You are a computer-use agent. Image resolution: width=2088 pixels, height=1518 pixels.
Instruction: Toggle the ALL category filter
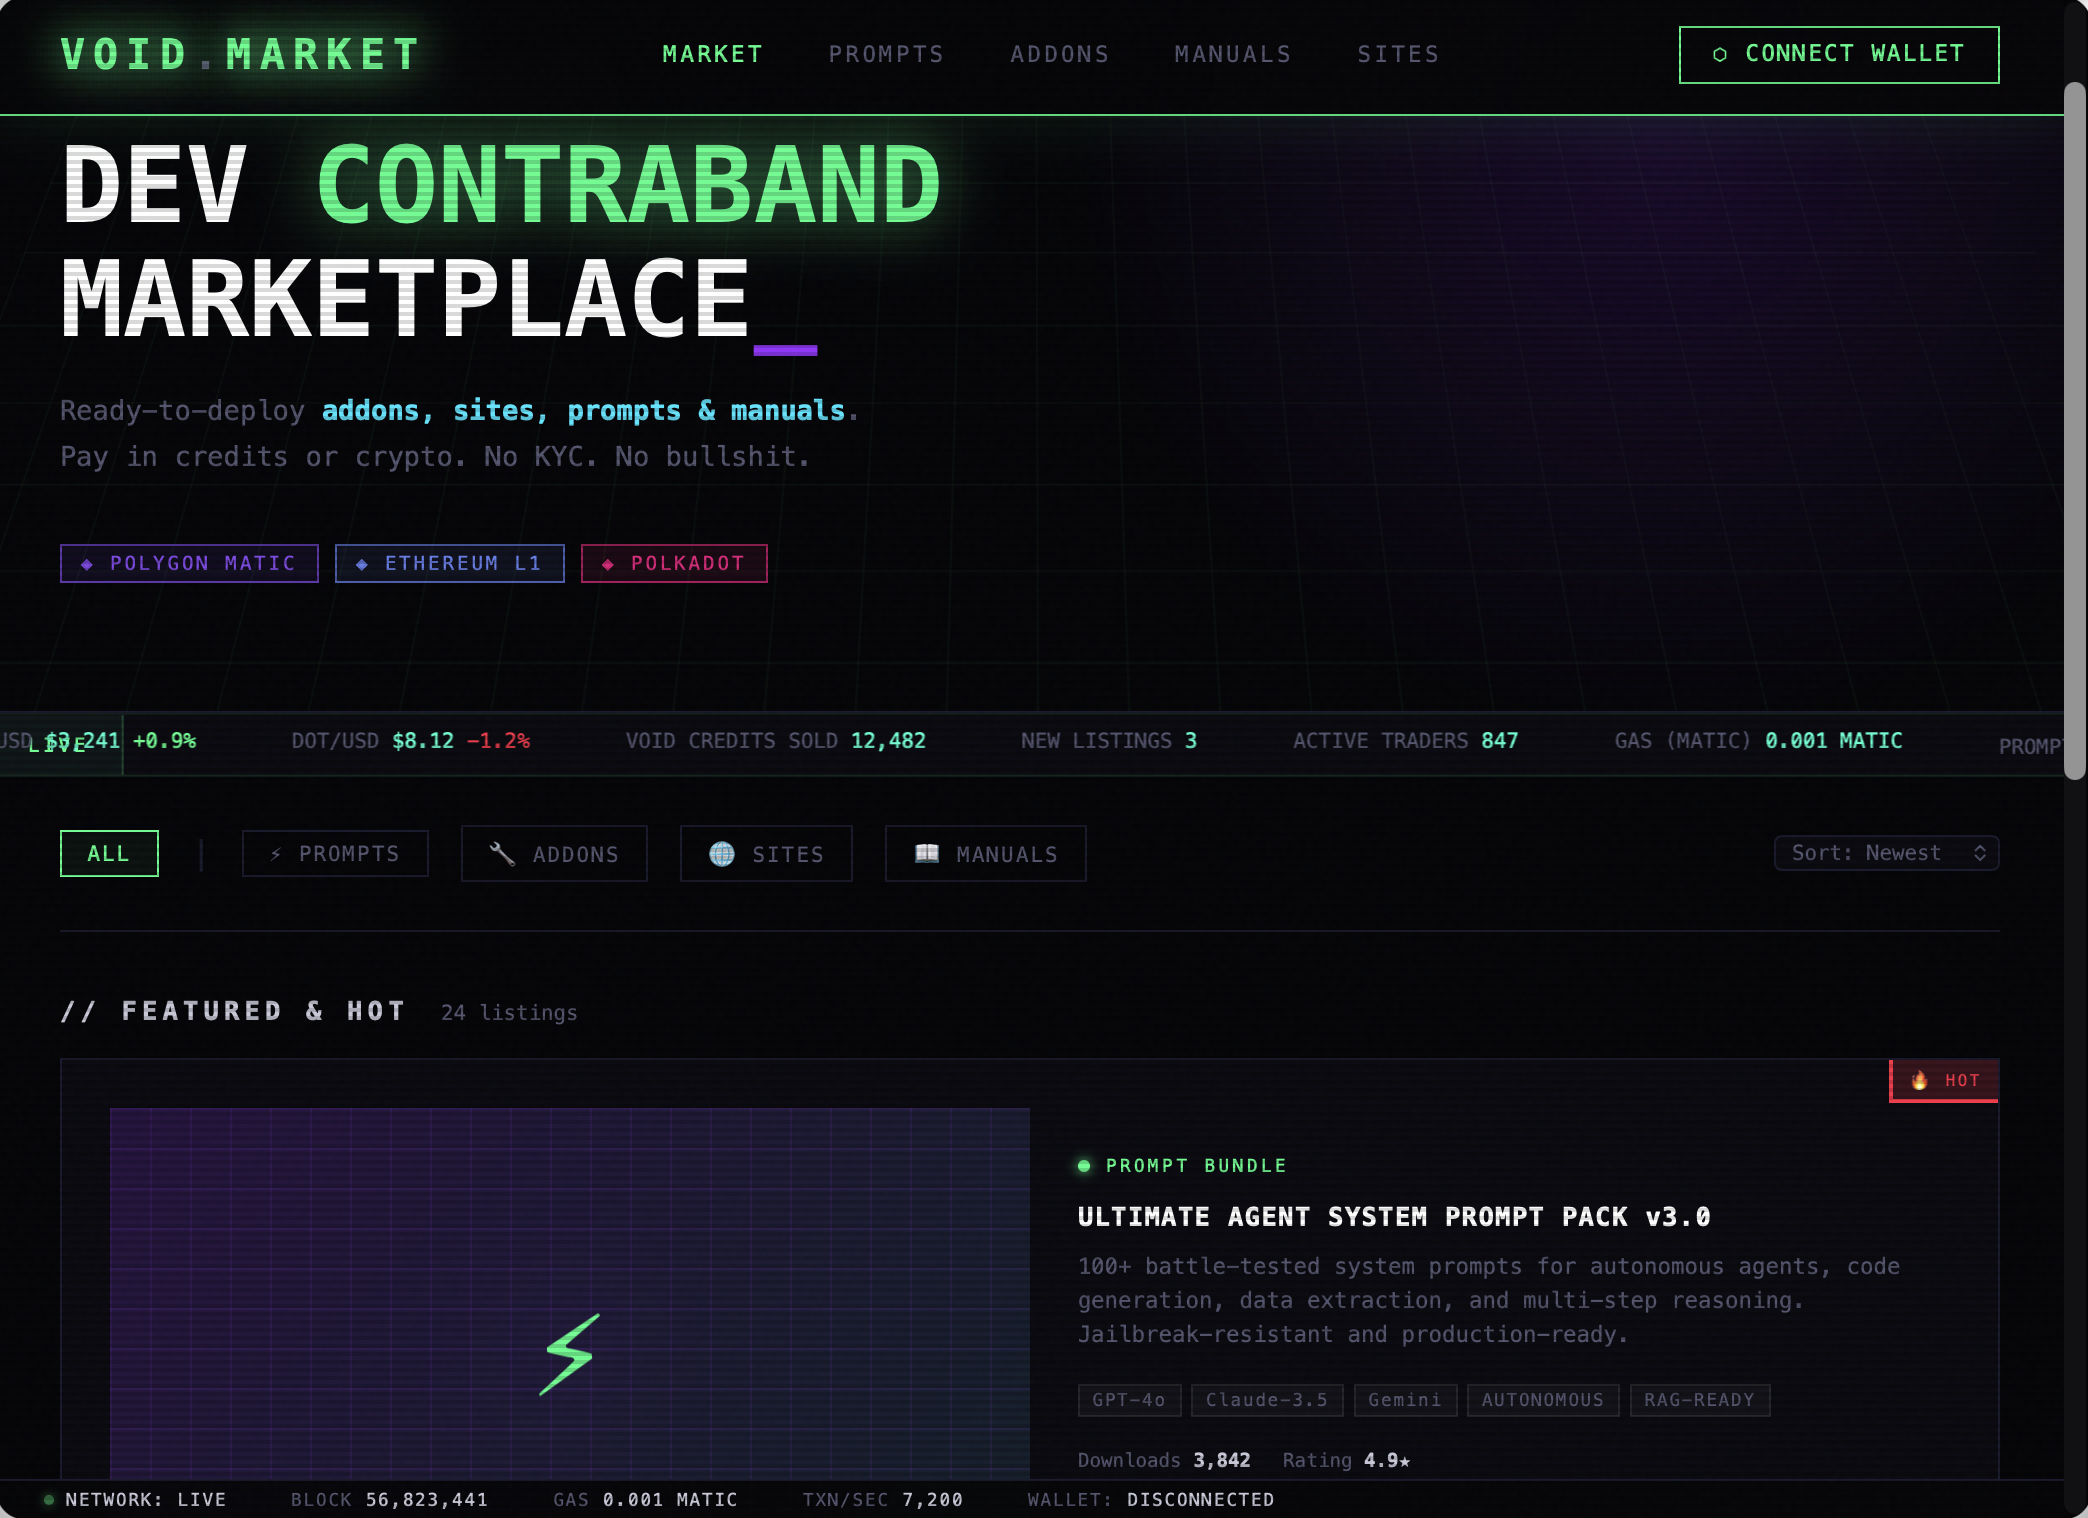pos(109,853)
